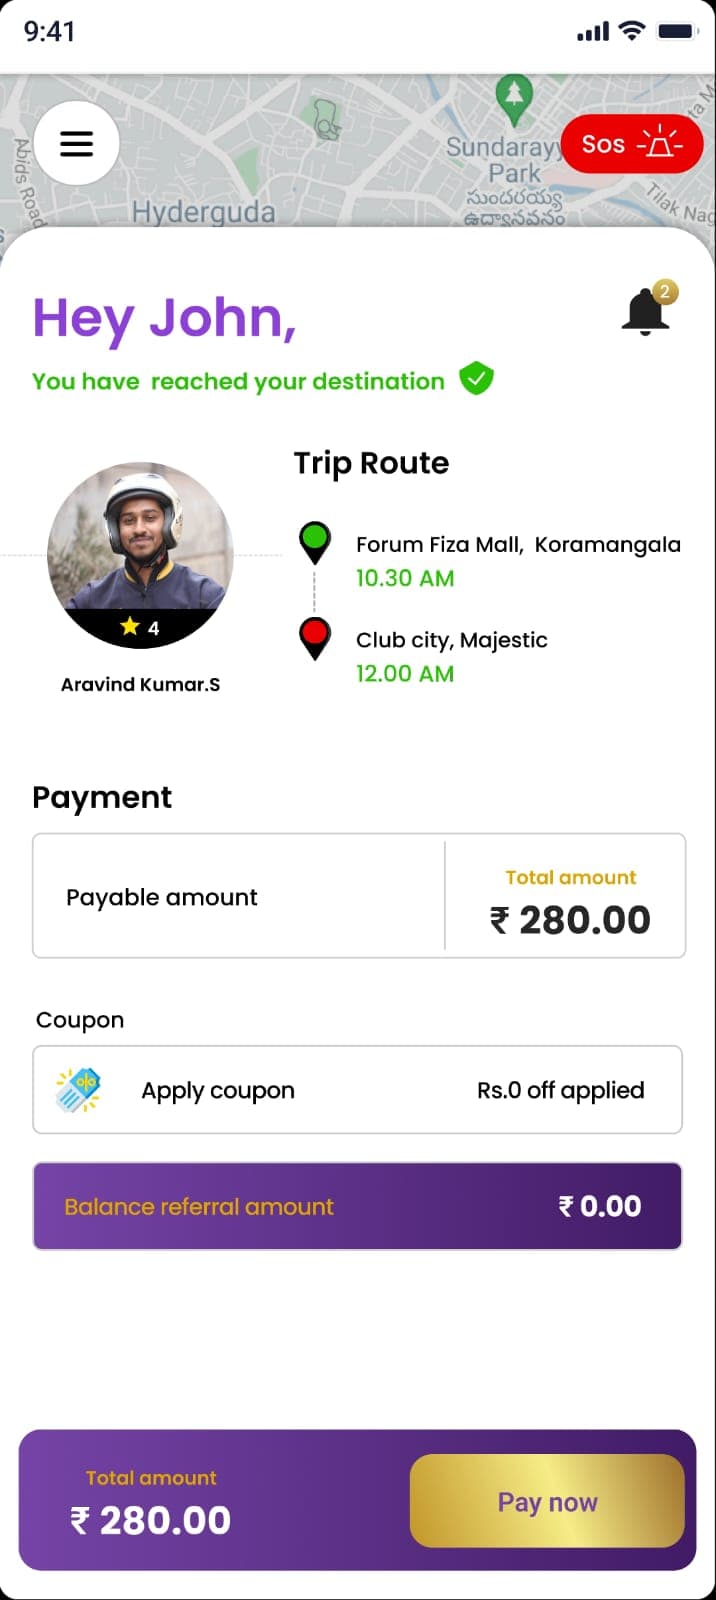
Task: Open the hamburger menu
Action: (x=76, y=143)
